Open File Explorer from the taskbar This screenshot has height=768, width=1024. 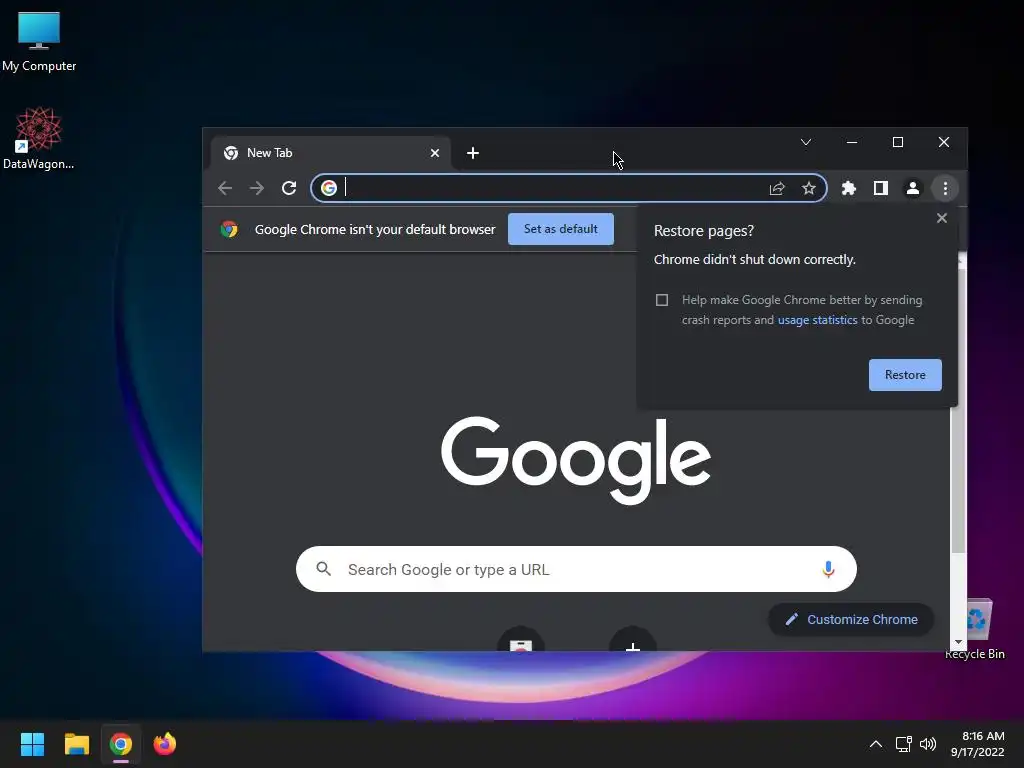pos(76,744)
